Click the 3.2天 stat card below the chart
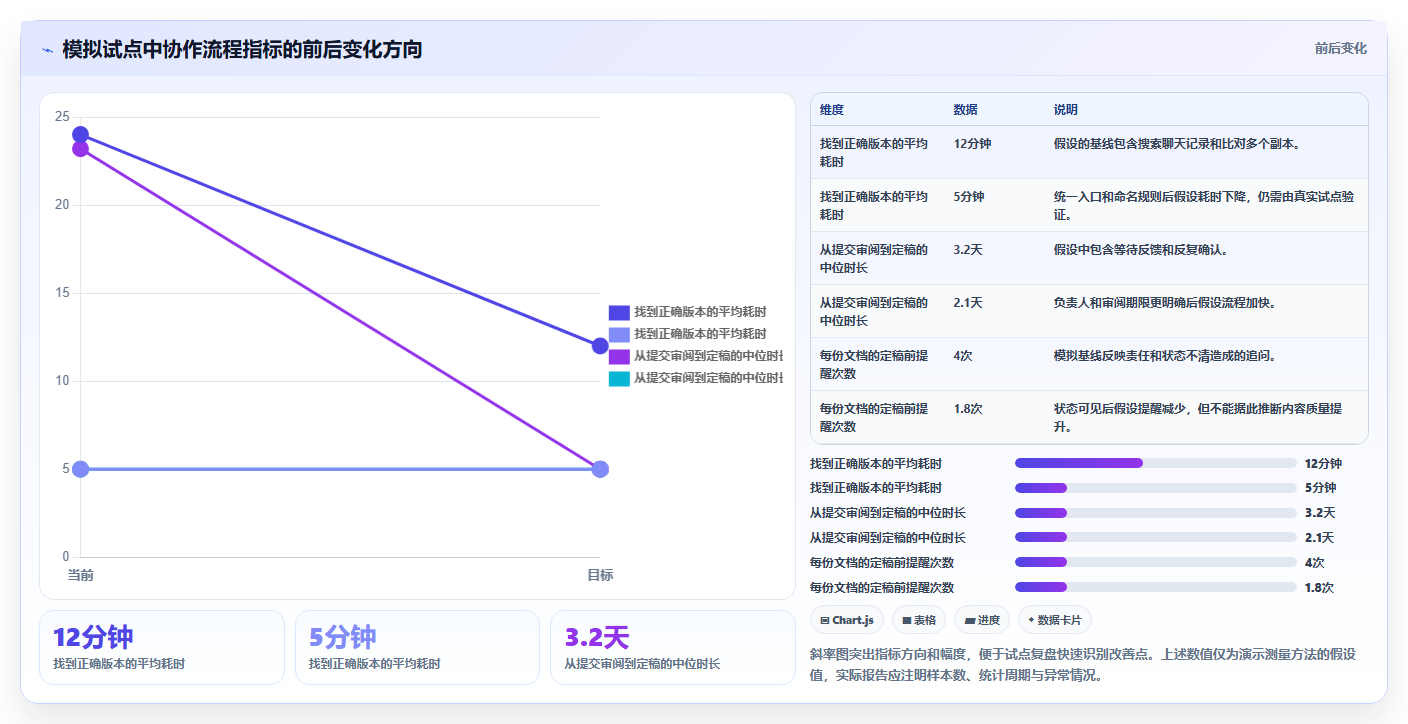The image size is (1408, 724). click(x=672, y=648)
